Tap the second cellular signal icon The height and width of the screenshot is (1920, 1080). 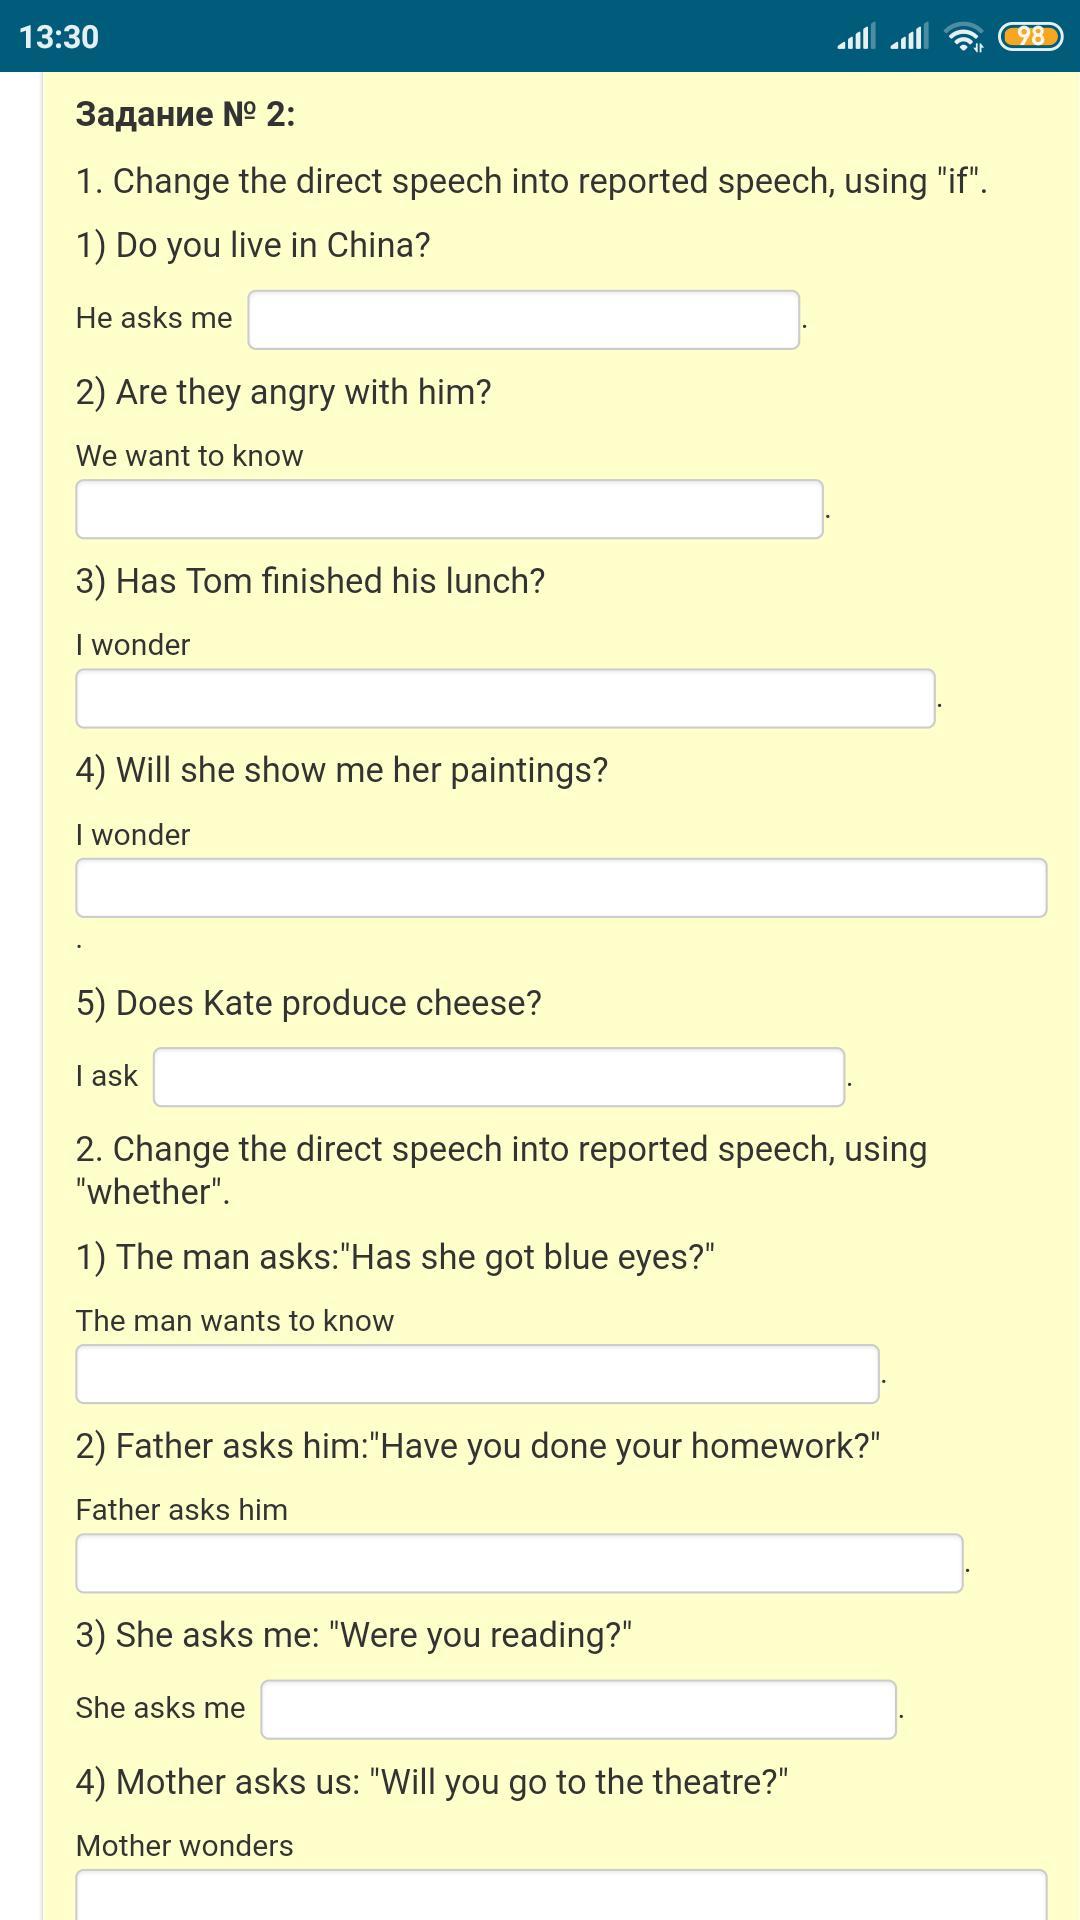pos(909,37)
